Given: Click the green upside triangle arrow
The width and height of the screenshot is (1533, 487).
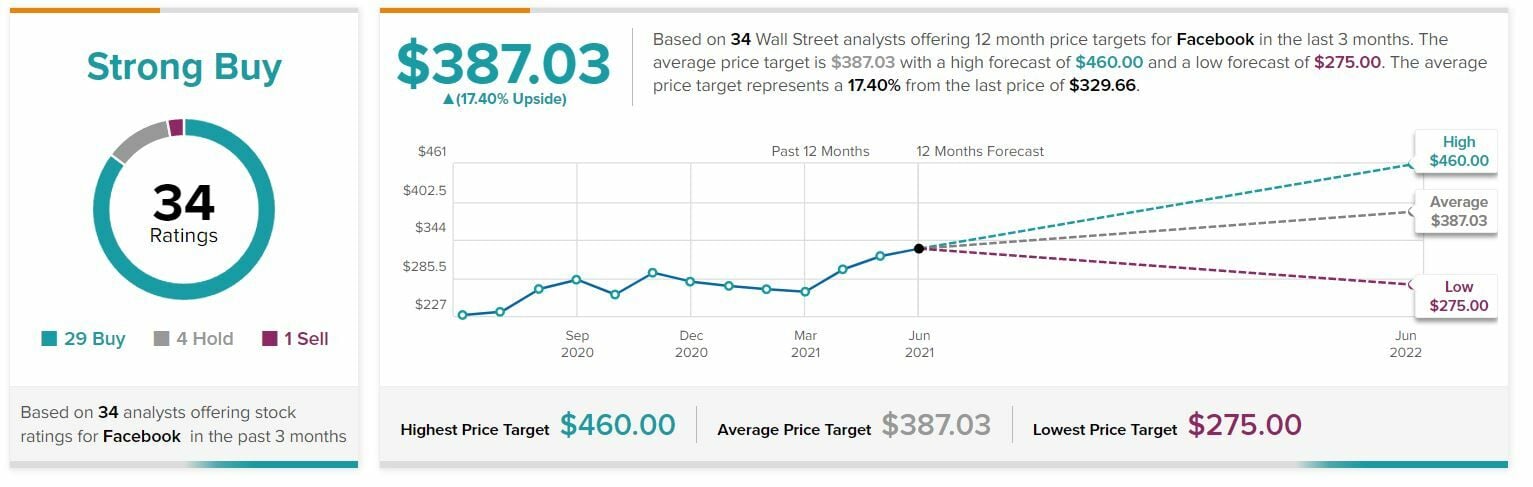Looking at the screenshot, I should click(447, 100).
